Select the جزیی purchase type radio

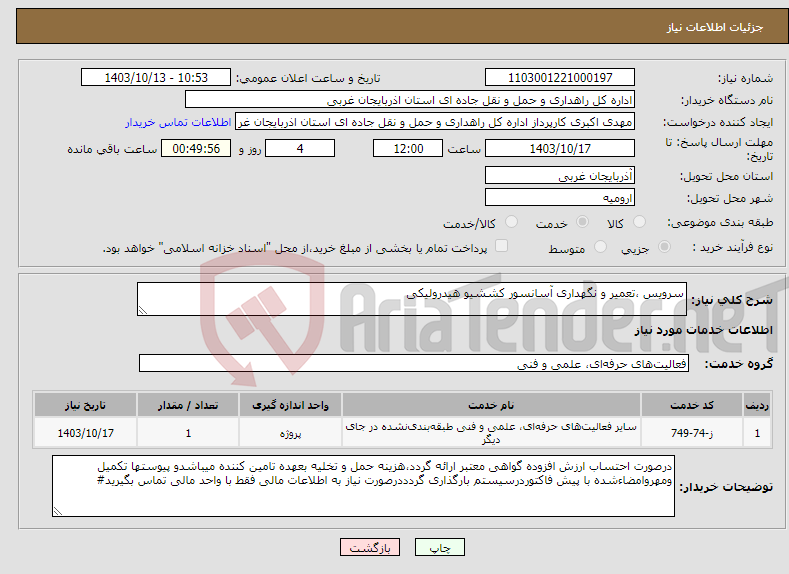664,247
